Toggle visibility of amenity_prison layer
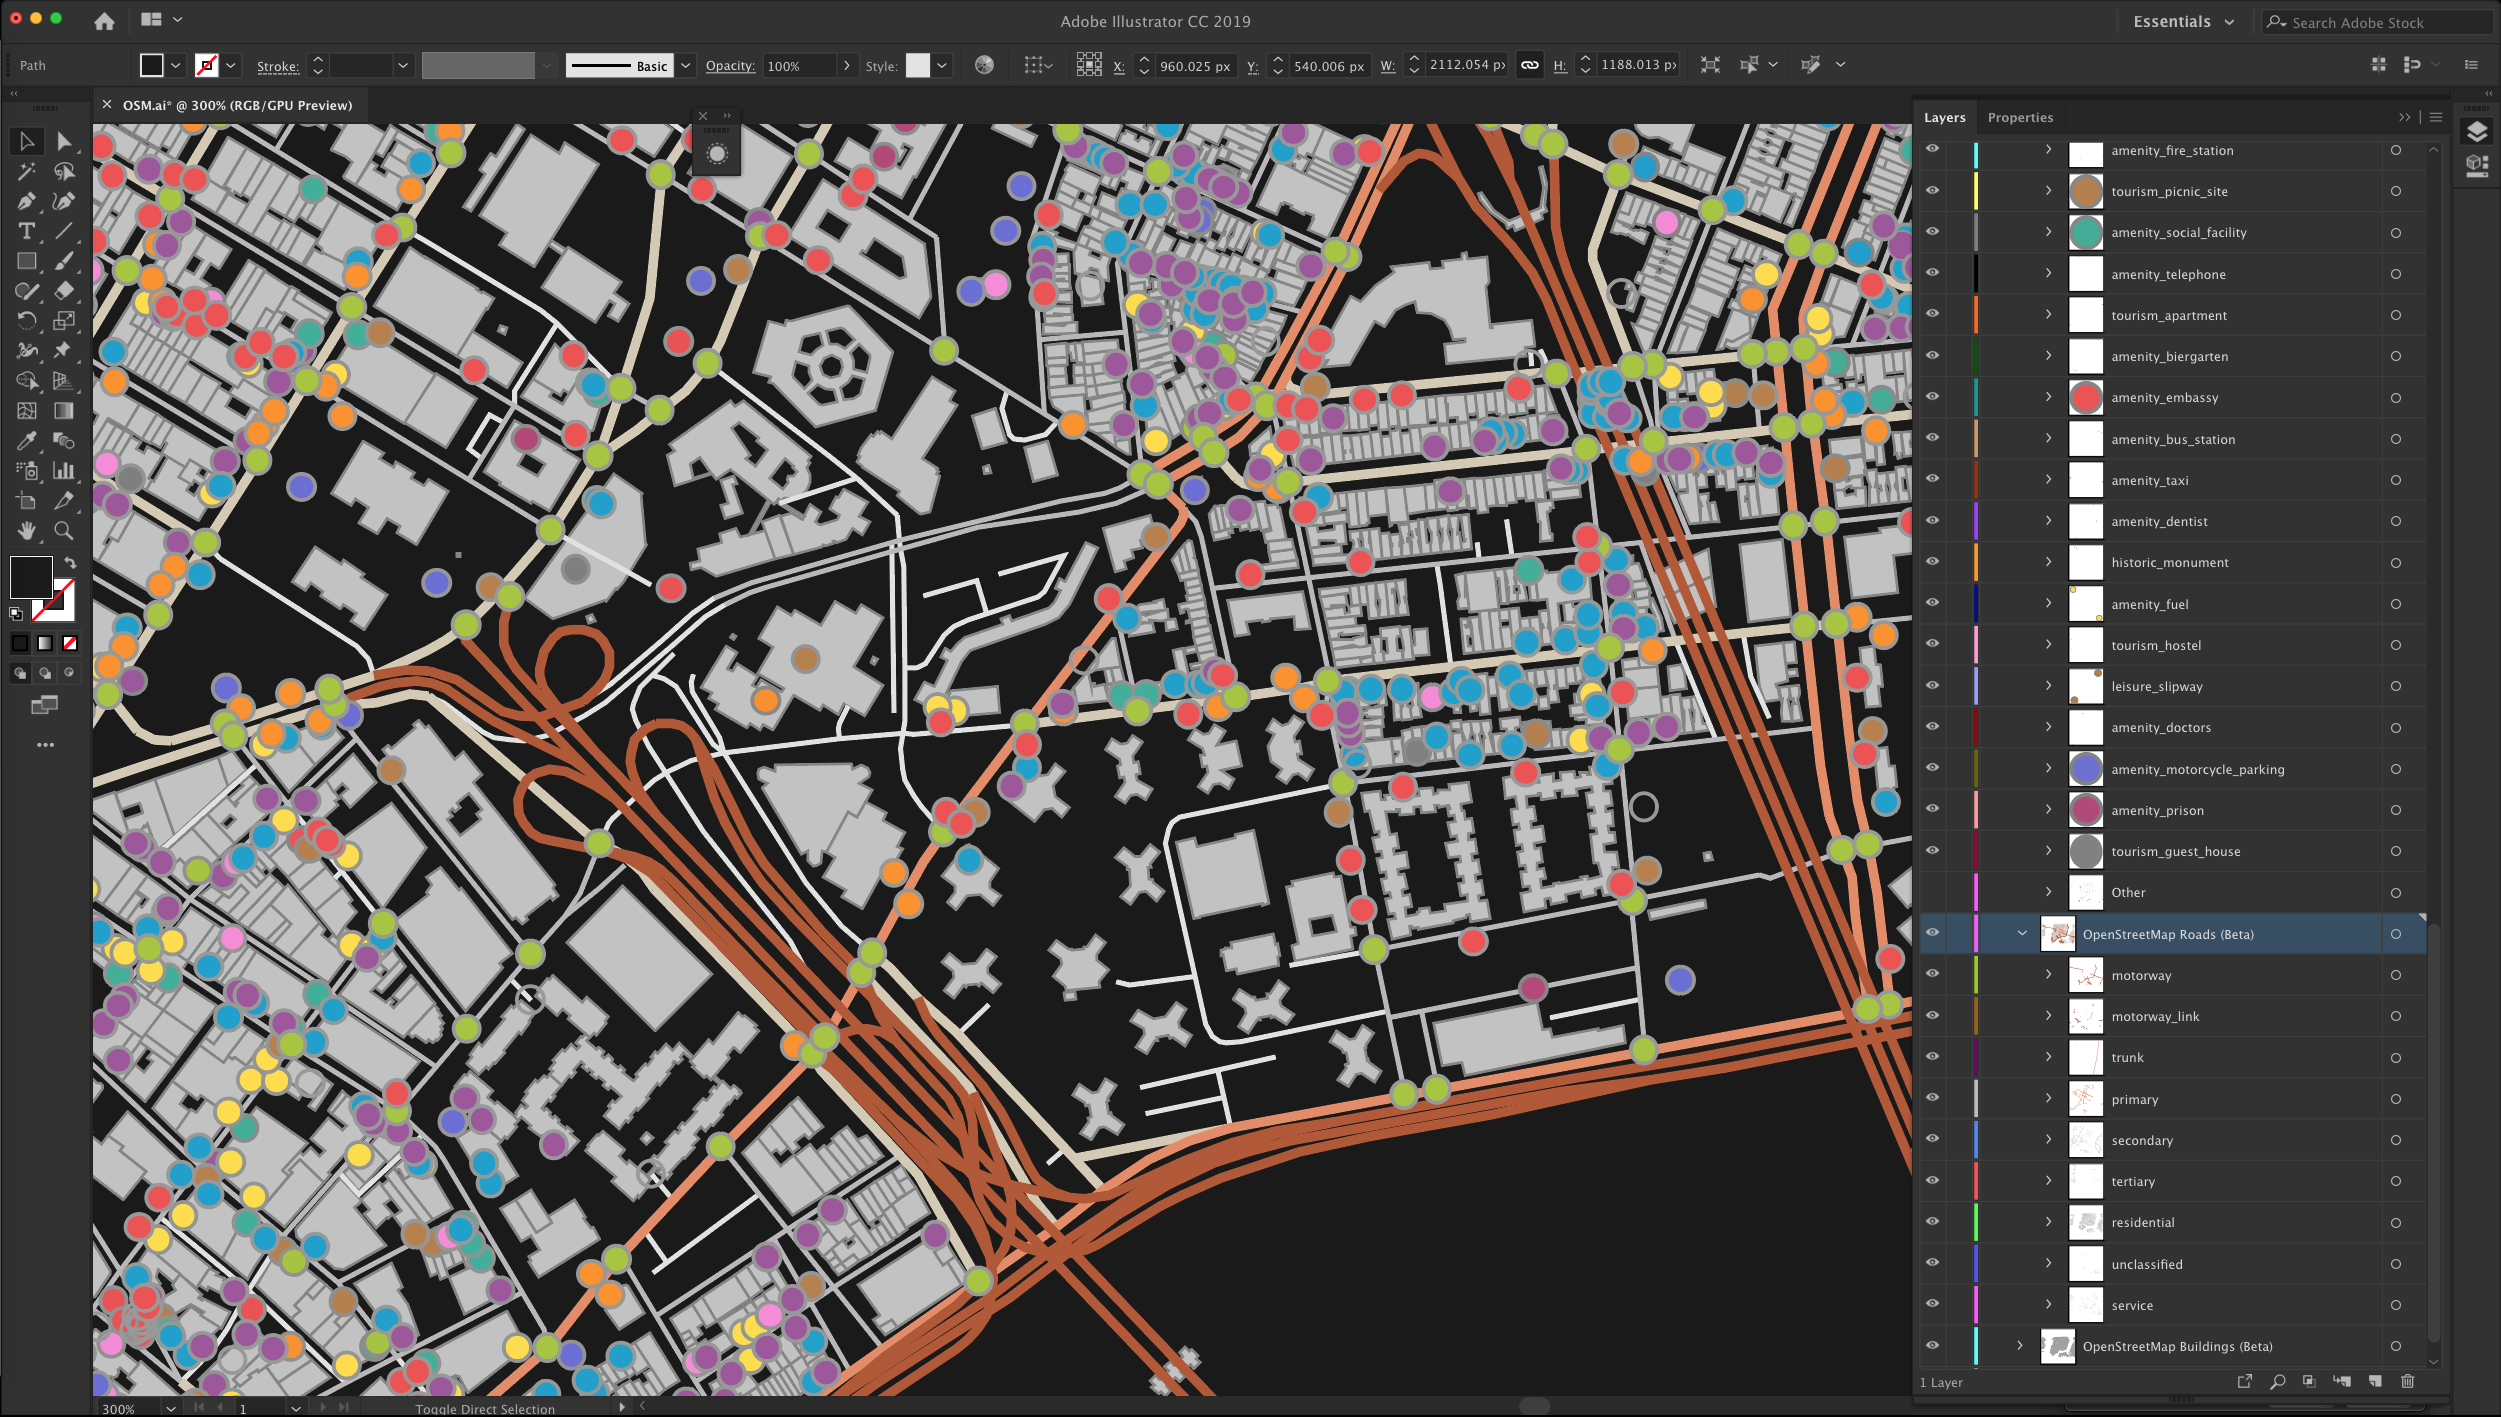This screenshot has width=2501, height=1417. click(x=1932, y=809)
